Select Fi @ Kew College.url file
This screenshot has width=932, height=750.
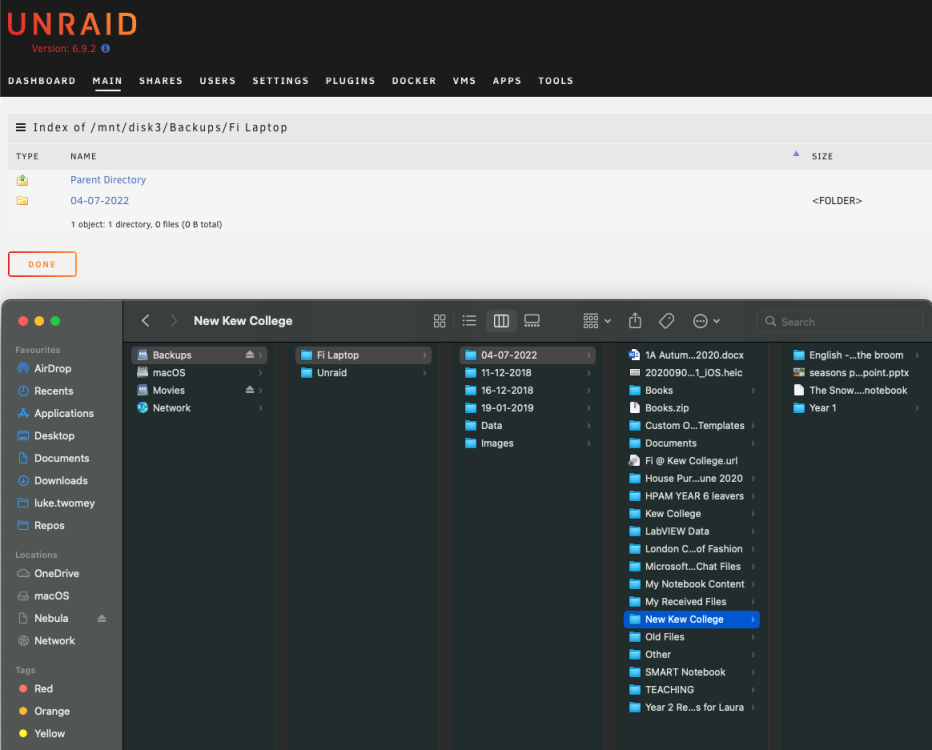click(x=692, y=461)
